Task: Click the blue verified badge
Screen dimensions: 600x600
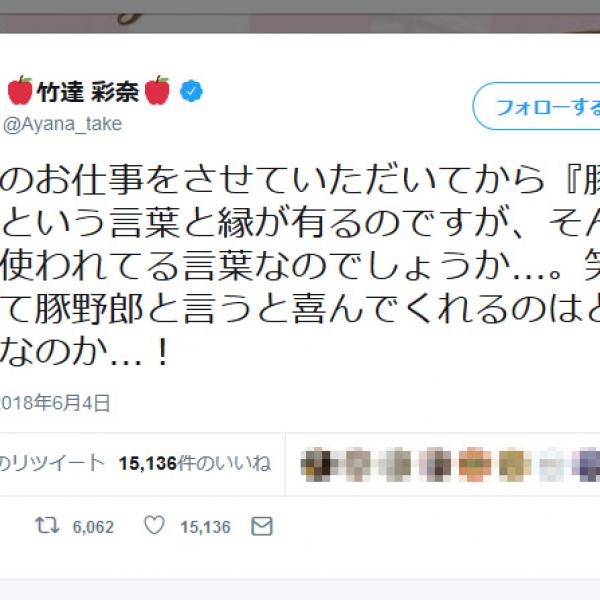Action: (191, 91)
